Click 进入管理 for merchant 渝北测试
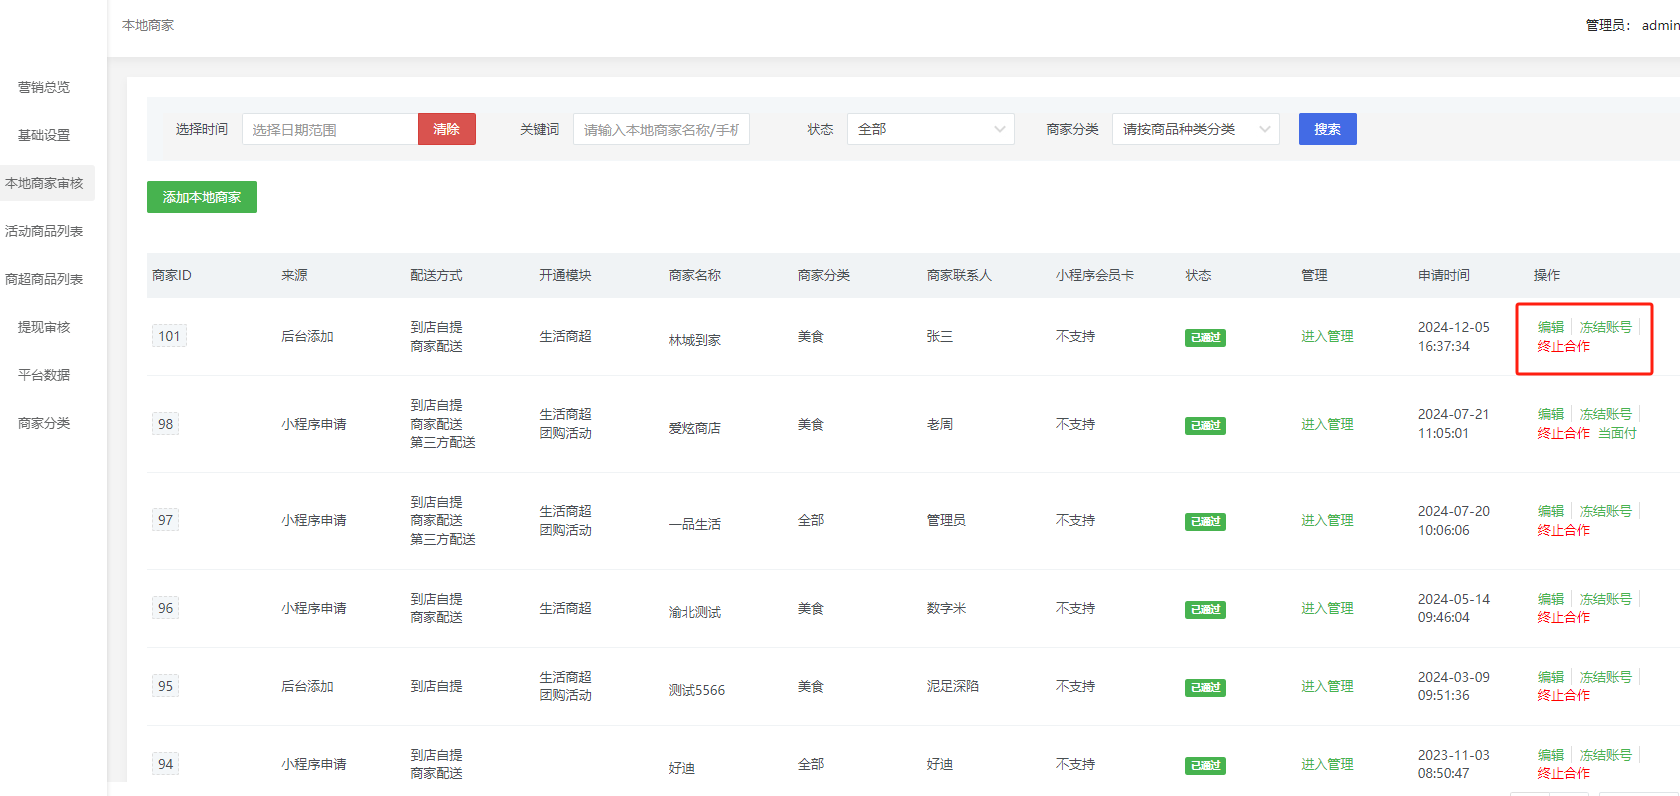The height and width of the screenshot is (796, 1680). click(1327, 608)
